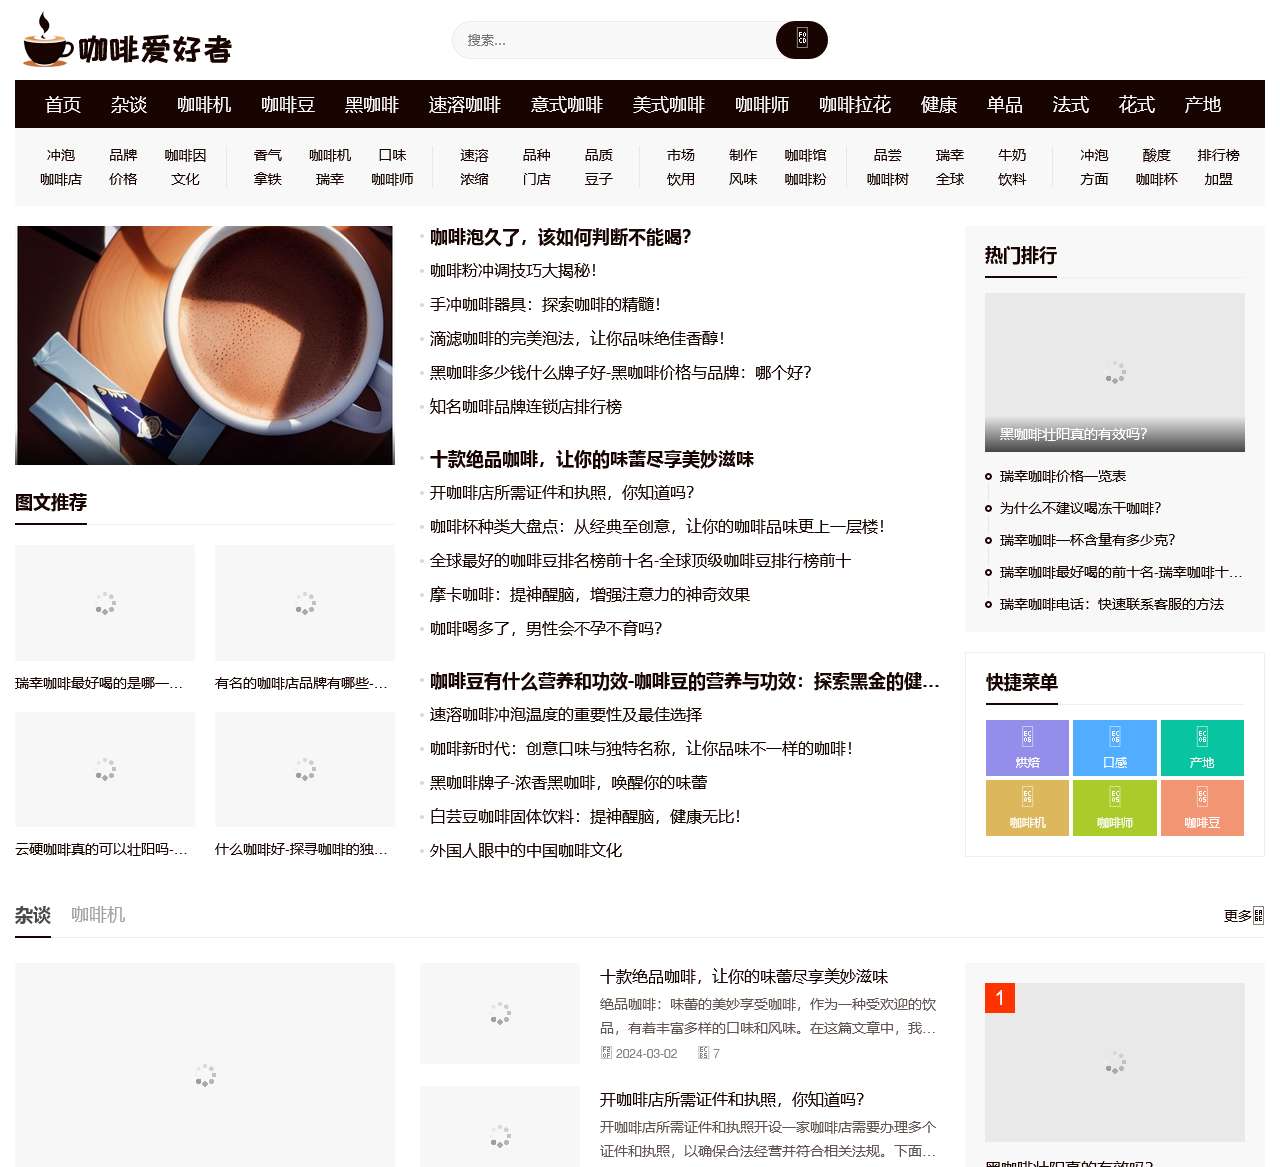The height and width of the screenshot is (1167, 1280).
Task: Switch to the 咖啡机 tab in lower section
Action: (x=97, y=914)
